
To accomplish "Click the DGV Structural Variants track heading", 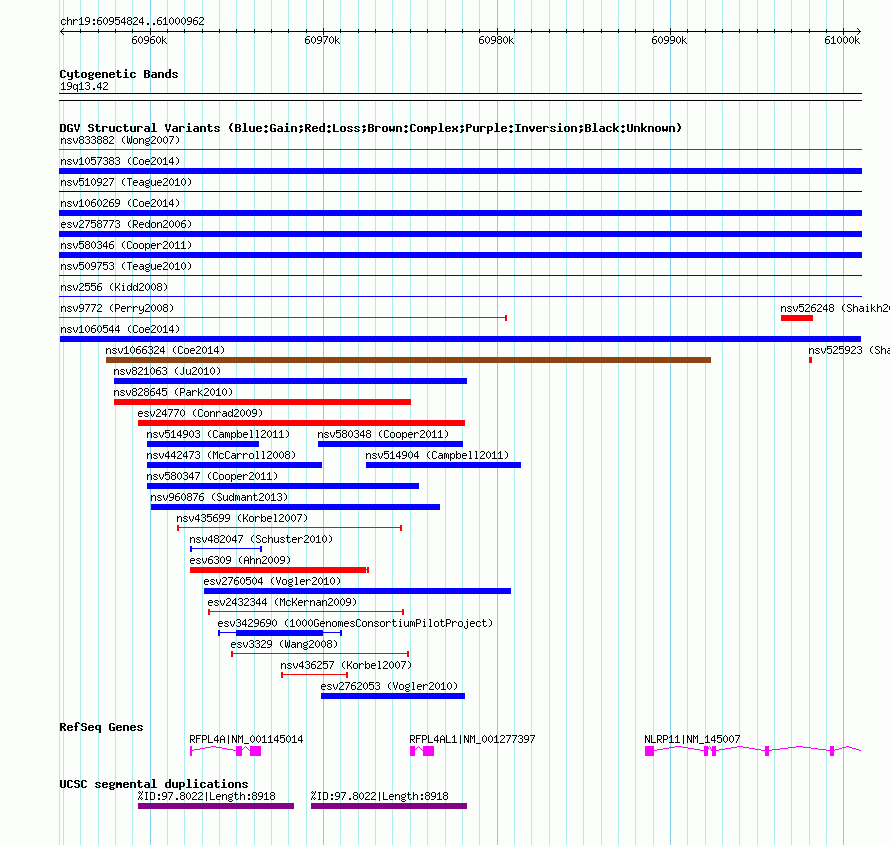I will point(371,128).
